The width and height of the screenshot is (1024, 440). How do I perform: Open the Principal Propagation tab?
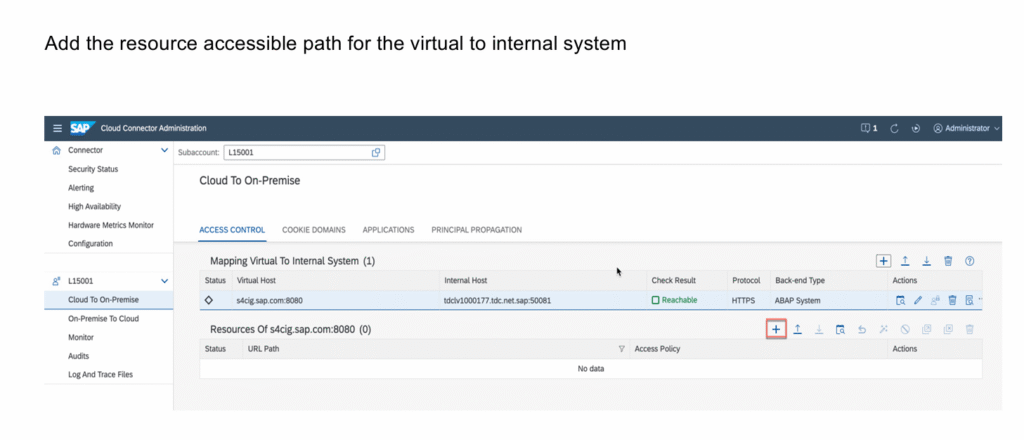coord(476,230)
